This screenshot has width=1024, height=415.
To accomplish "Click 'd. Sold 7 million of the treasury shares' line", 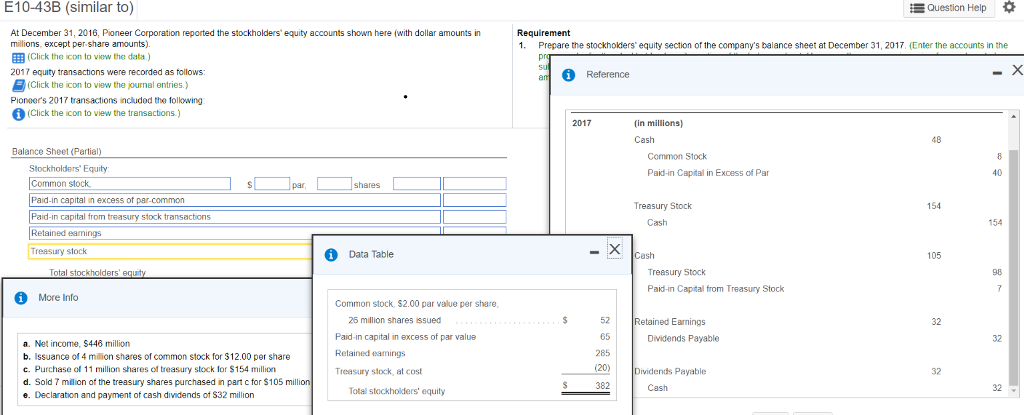I will pos(166,382).
